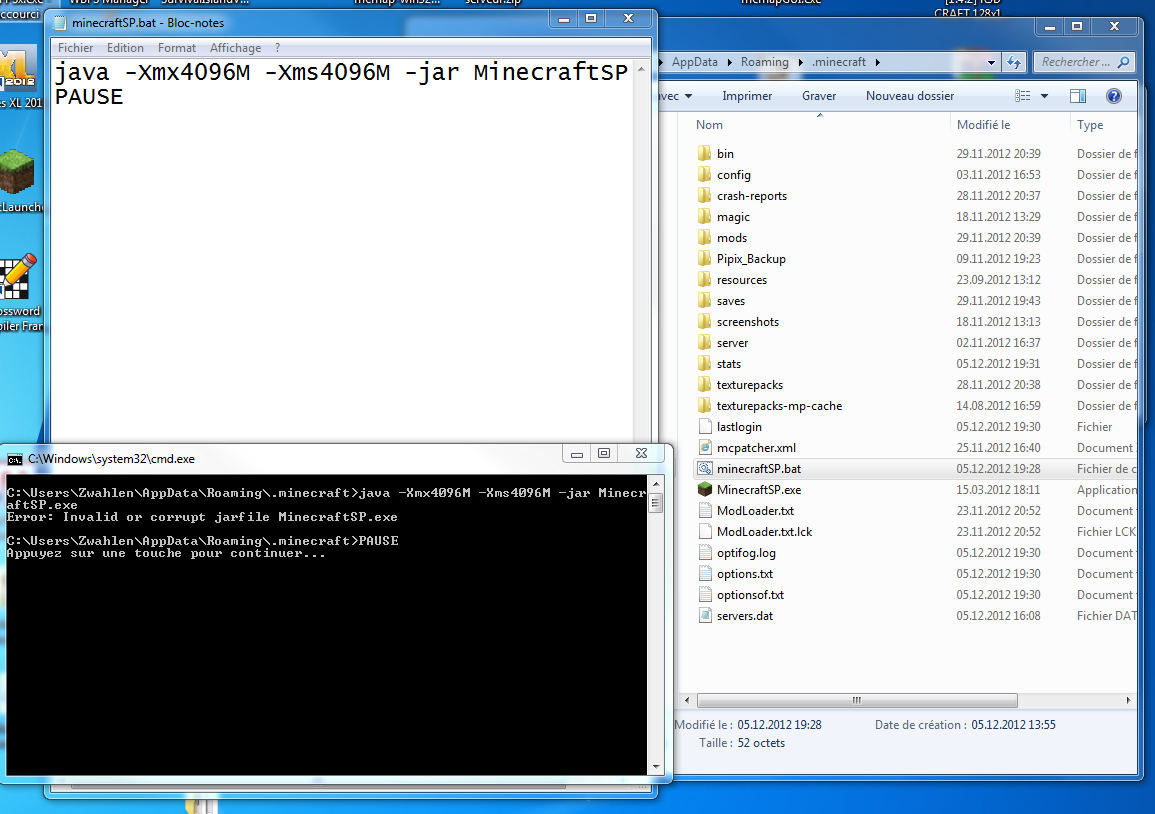Click in the Bloc-notes text area PAUSE line
This screenshot has width=1155, height=814.
(89, 97)
